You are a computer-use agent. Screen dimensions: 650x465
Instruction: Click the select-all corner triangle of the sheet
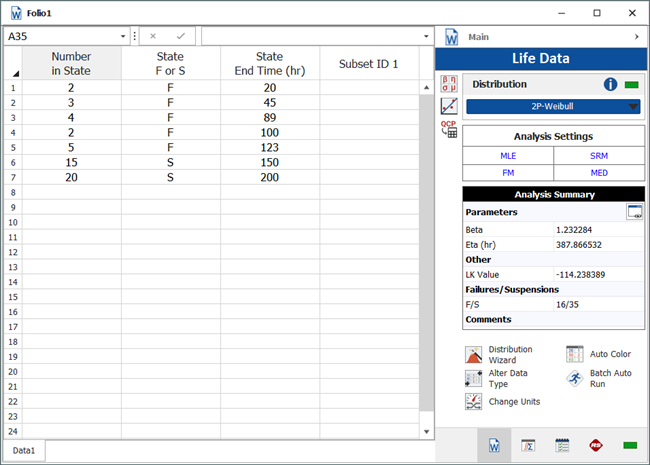(15, 74)
